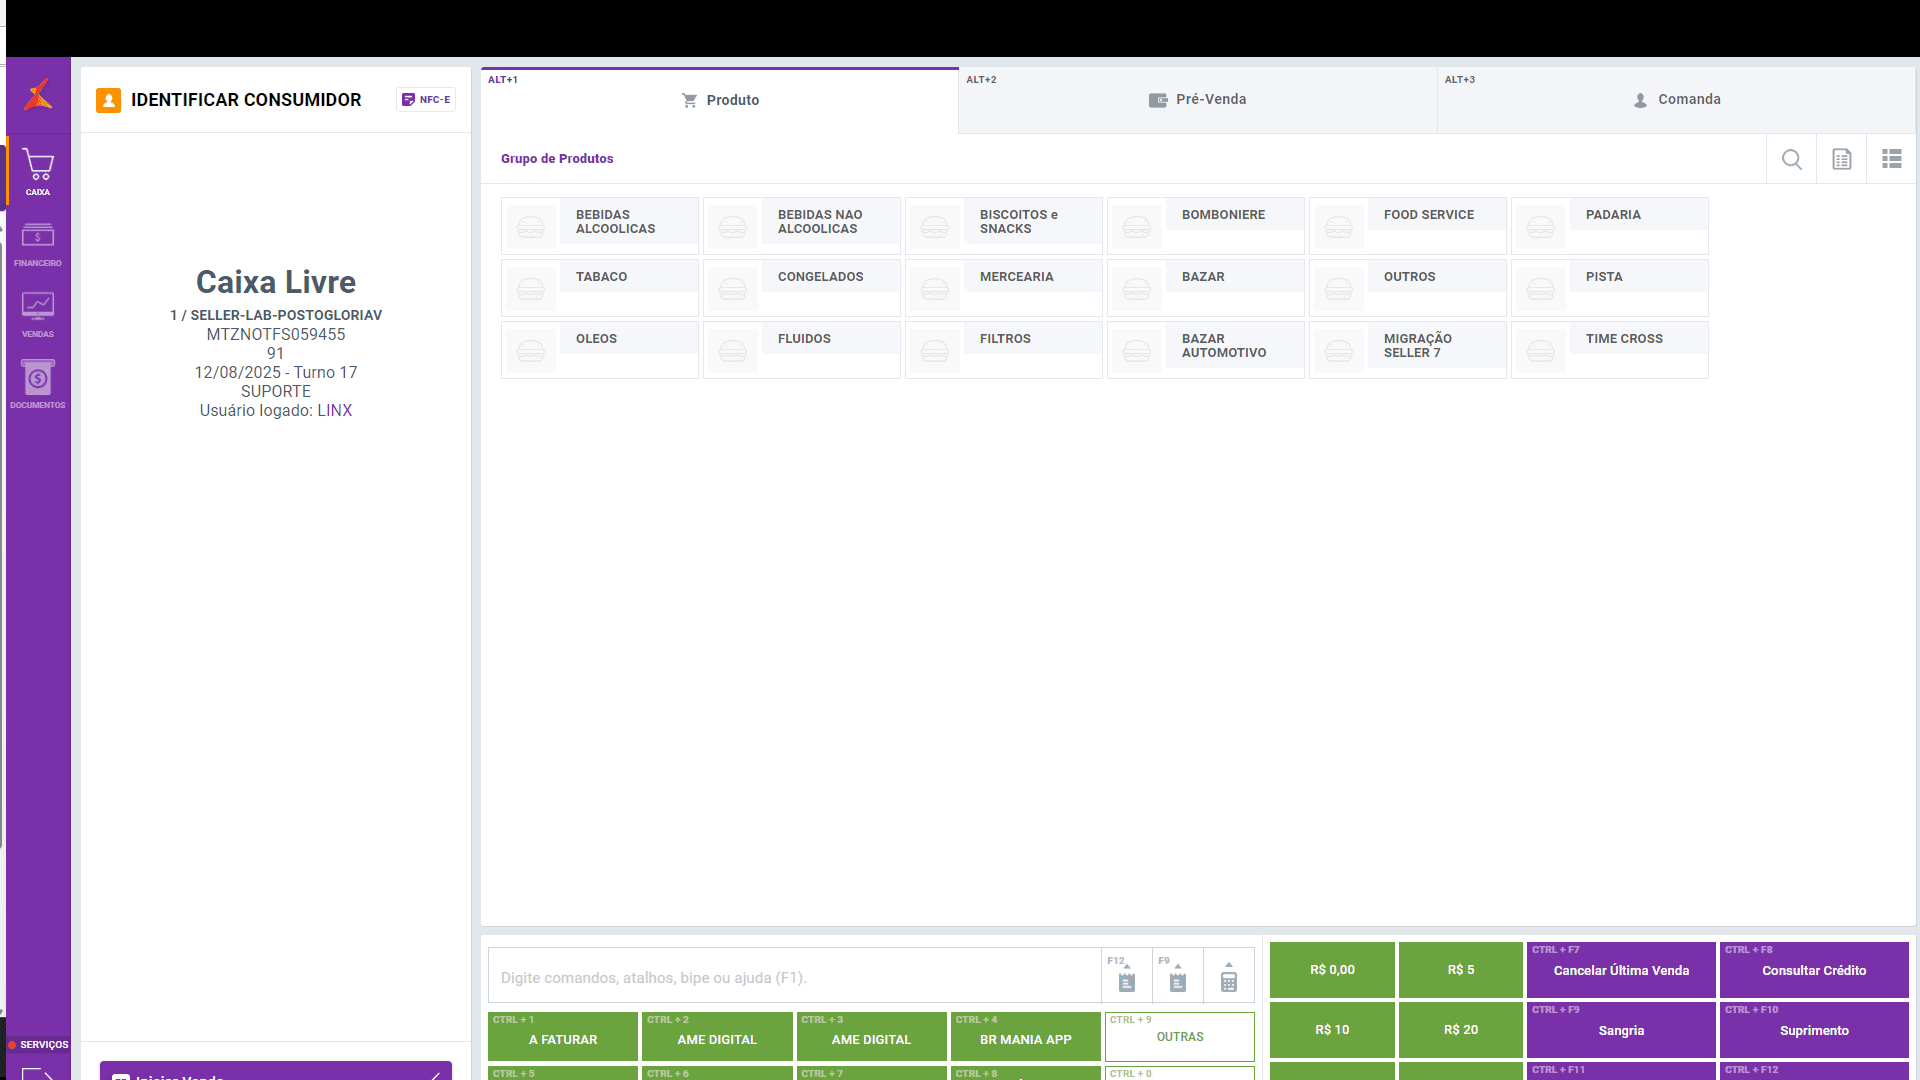Click the F9 receipt icon
1920x1080 pixels.
[x=1177, y=979]
